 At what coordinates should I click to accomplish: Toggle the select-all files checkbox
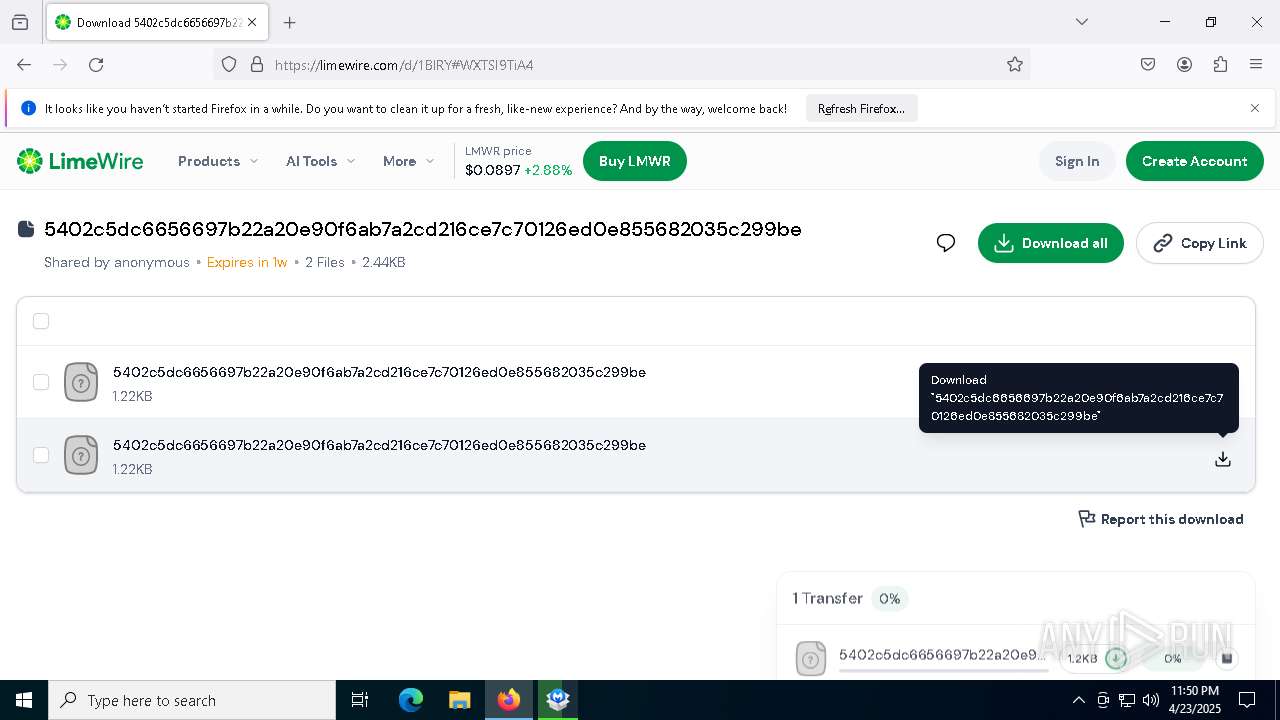point(41,321)
